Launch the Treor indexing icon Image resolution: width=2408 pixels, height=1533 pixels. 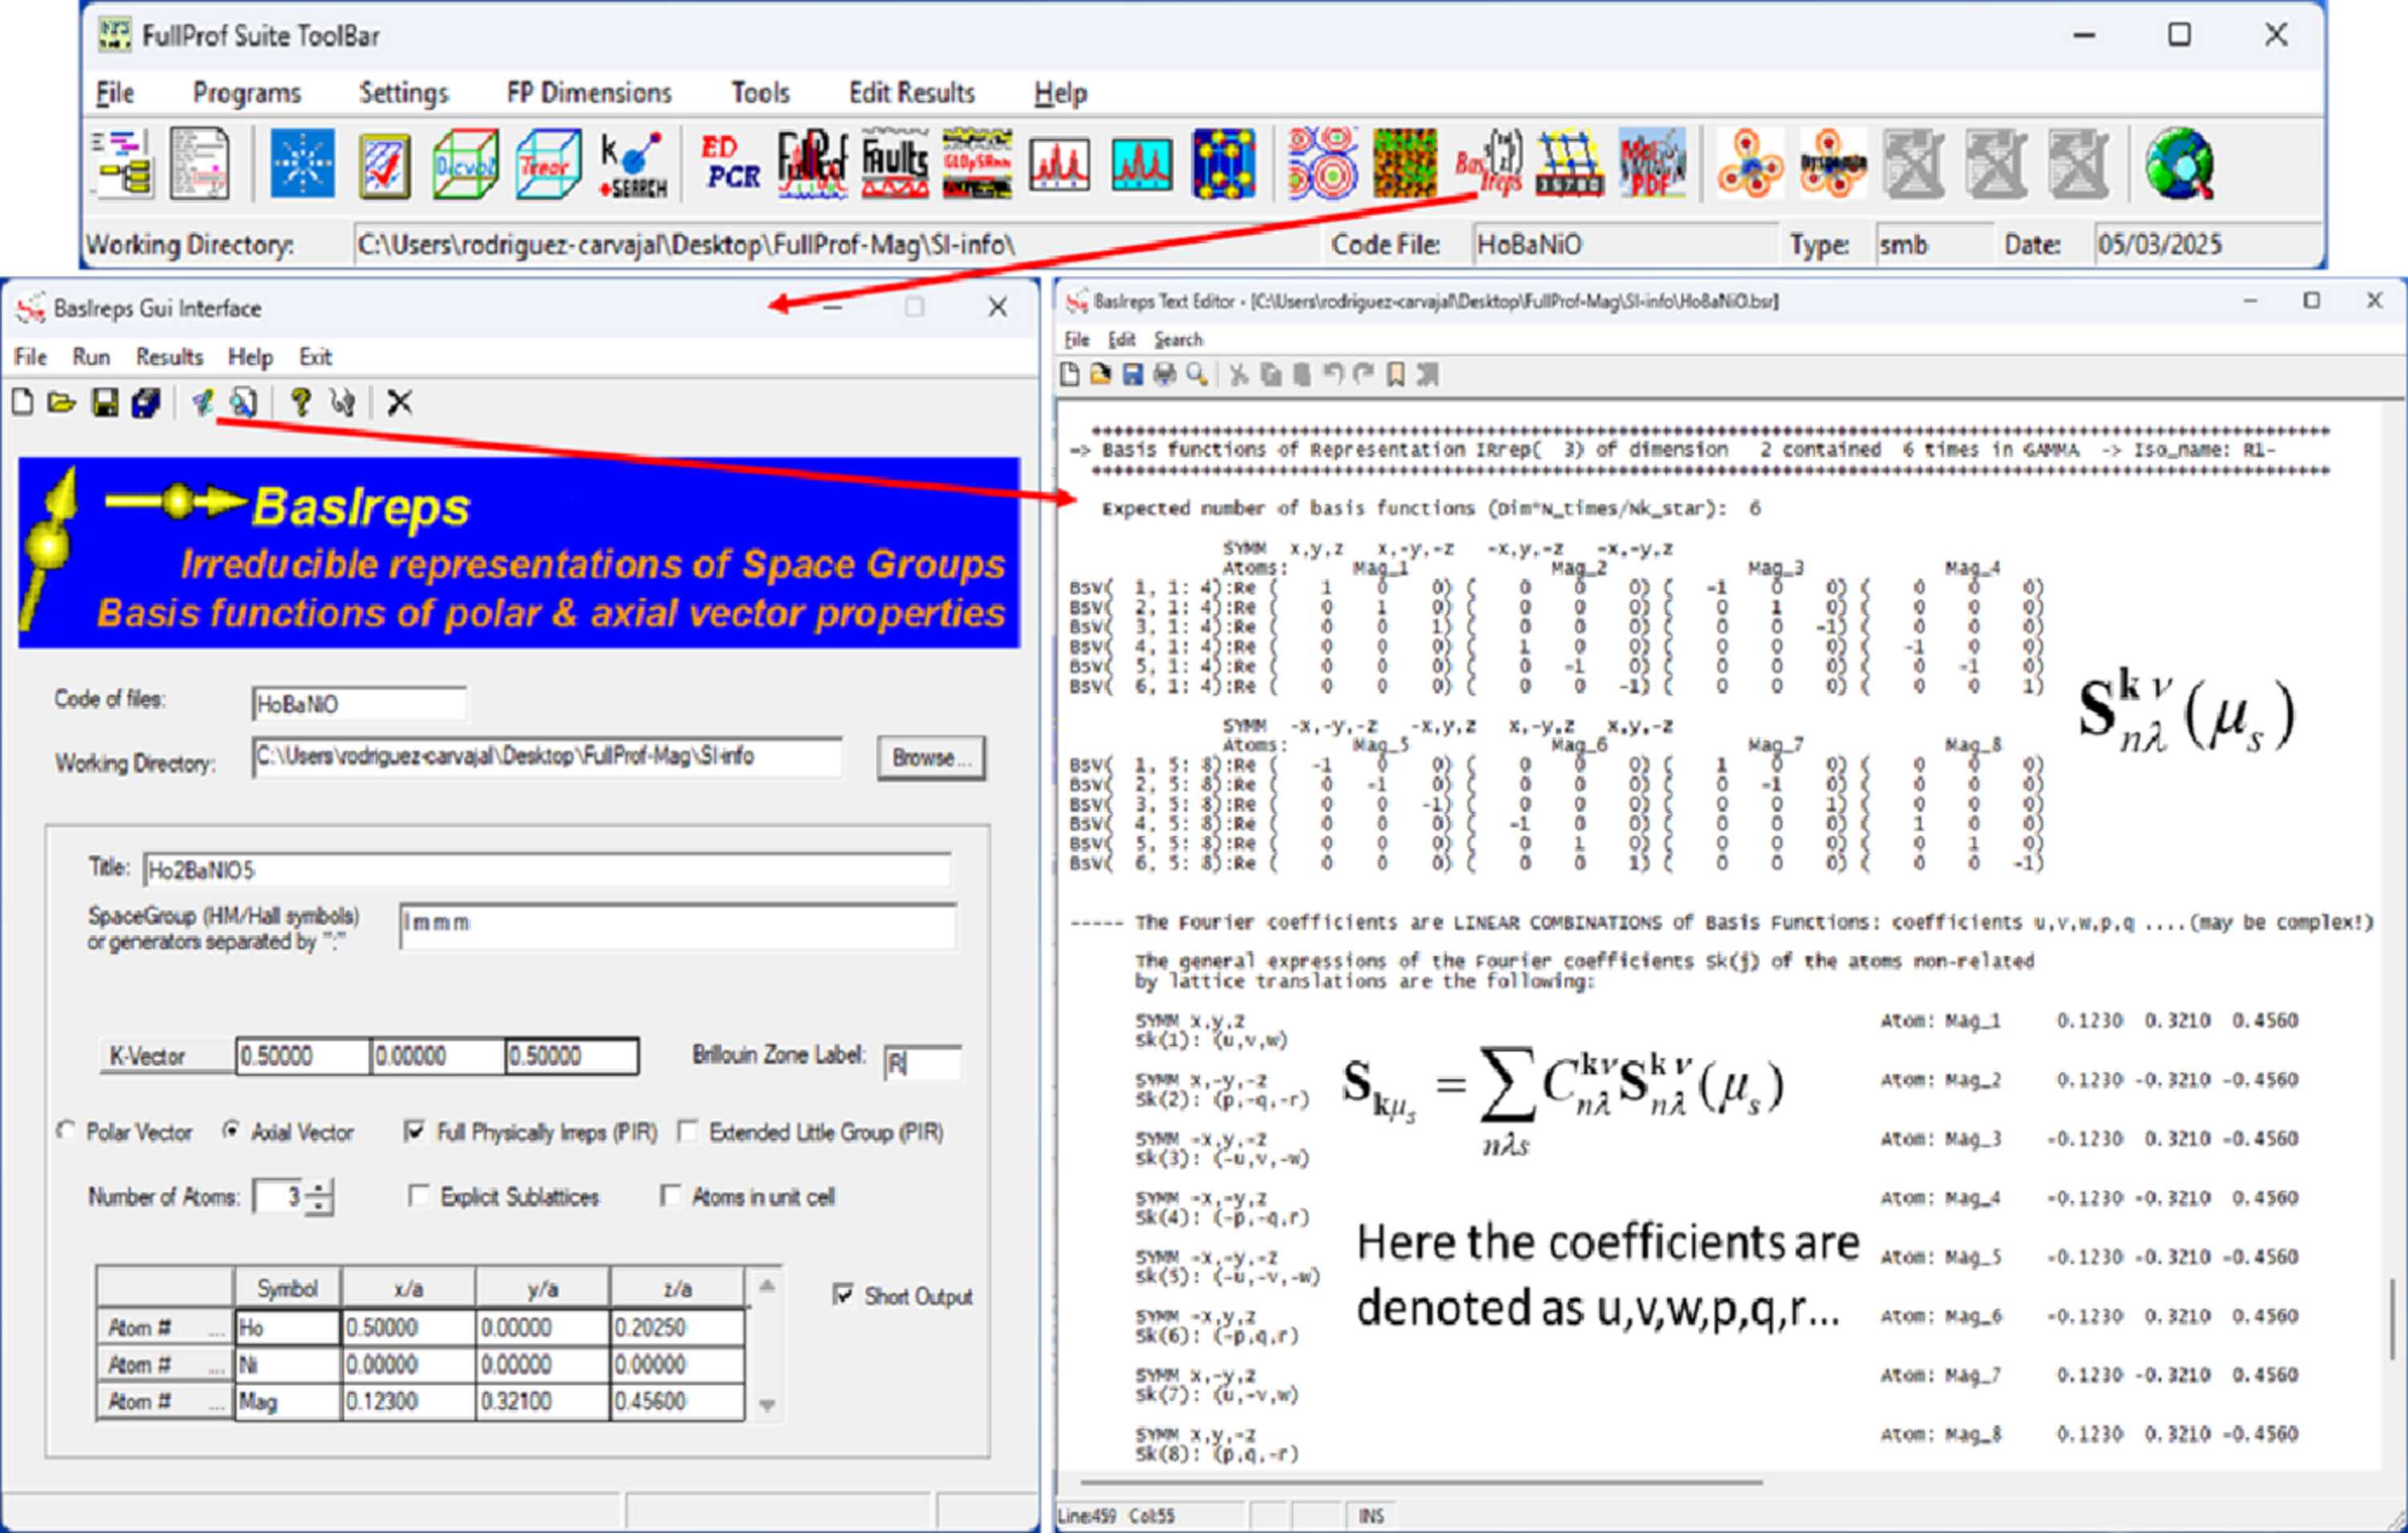pos(548,163)
